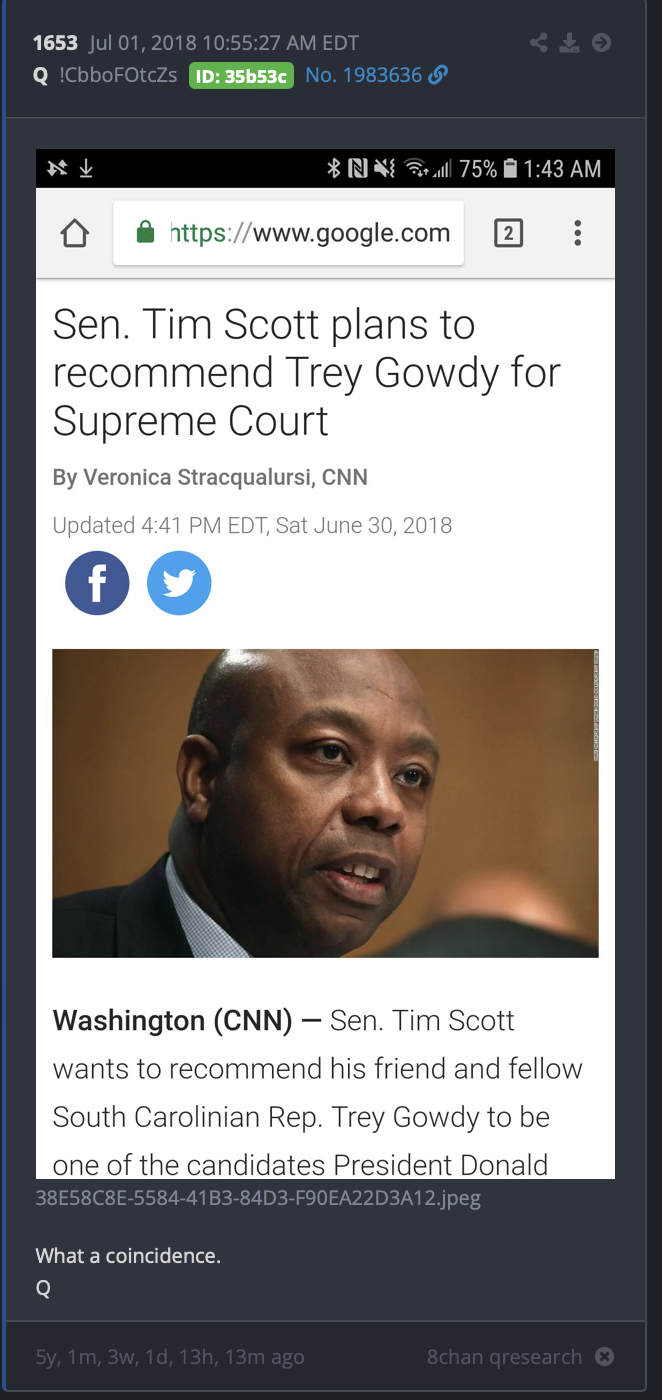This screenshot has width=662, height=1400.
Task: Open post No. 1983636 link
Action: [x=363, y=75]
